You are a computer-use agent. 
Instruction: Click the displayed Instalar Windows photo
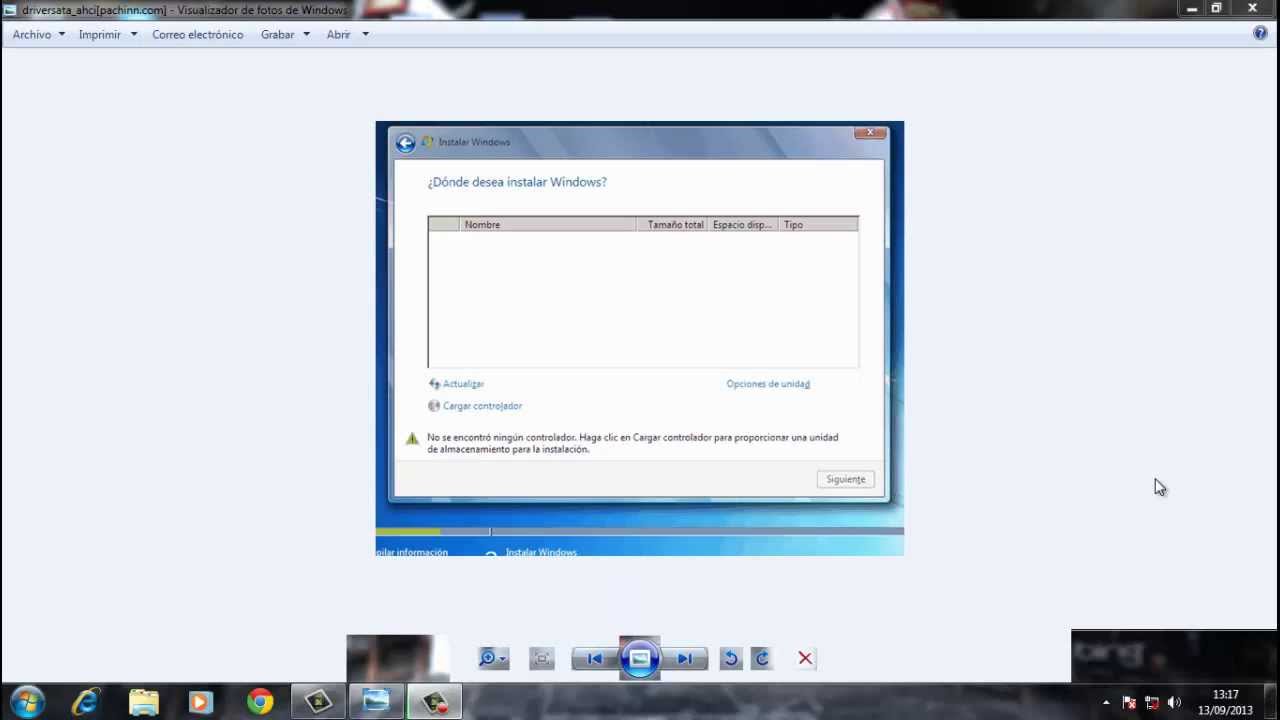tap(640, 338)
